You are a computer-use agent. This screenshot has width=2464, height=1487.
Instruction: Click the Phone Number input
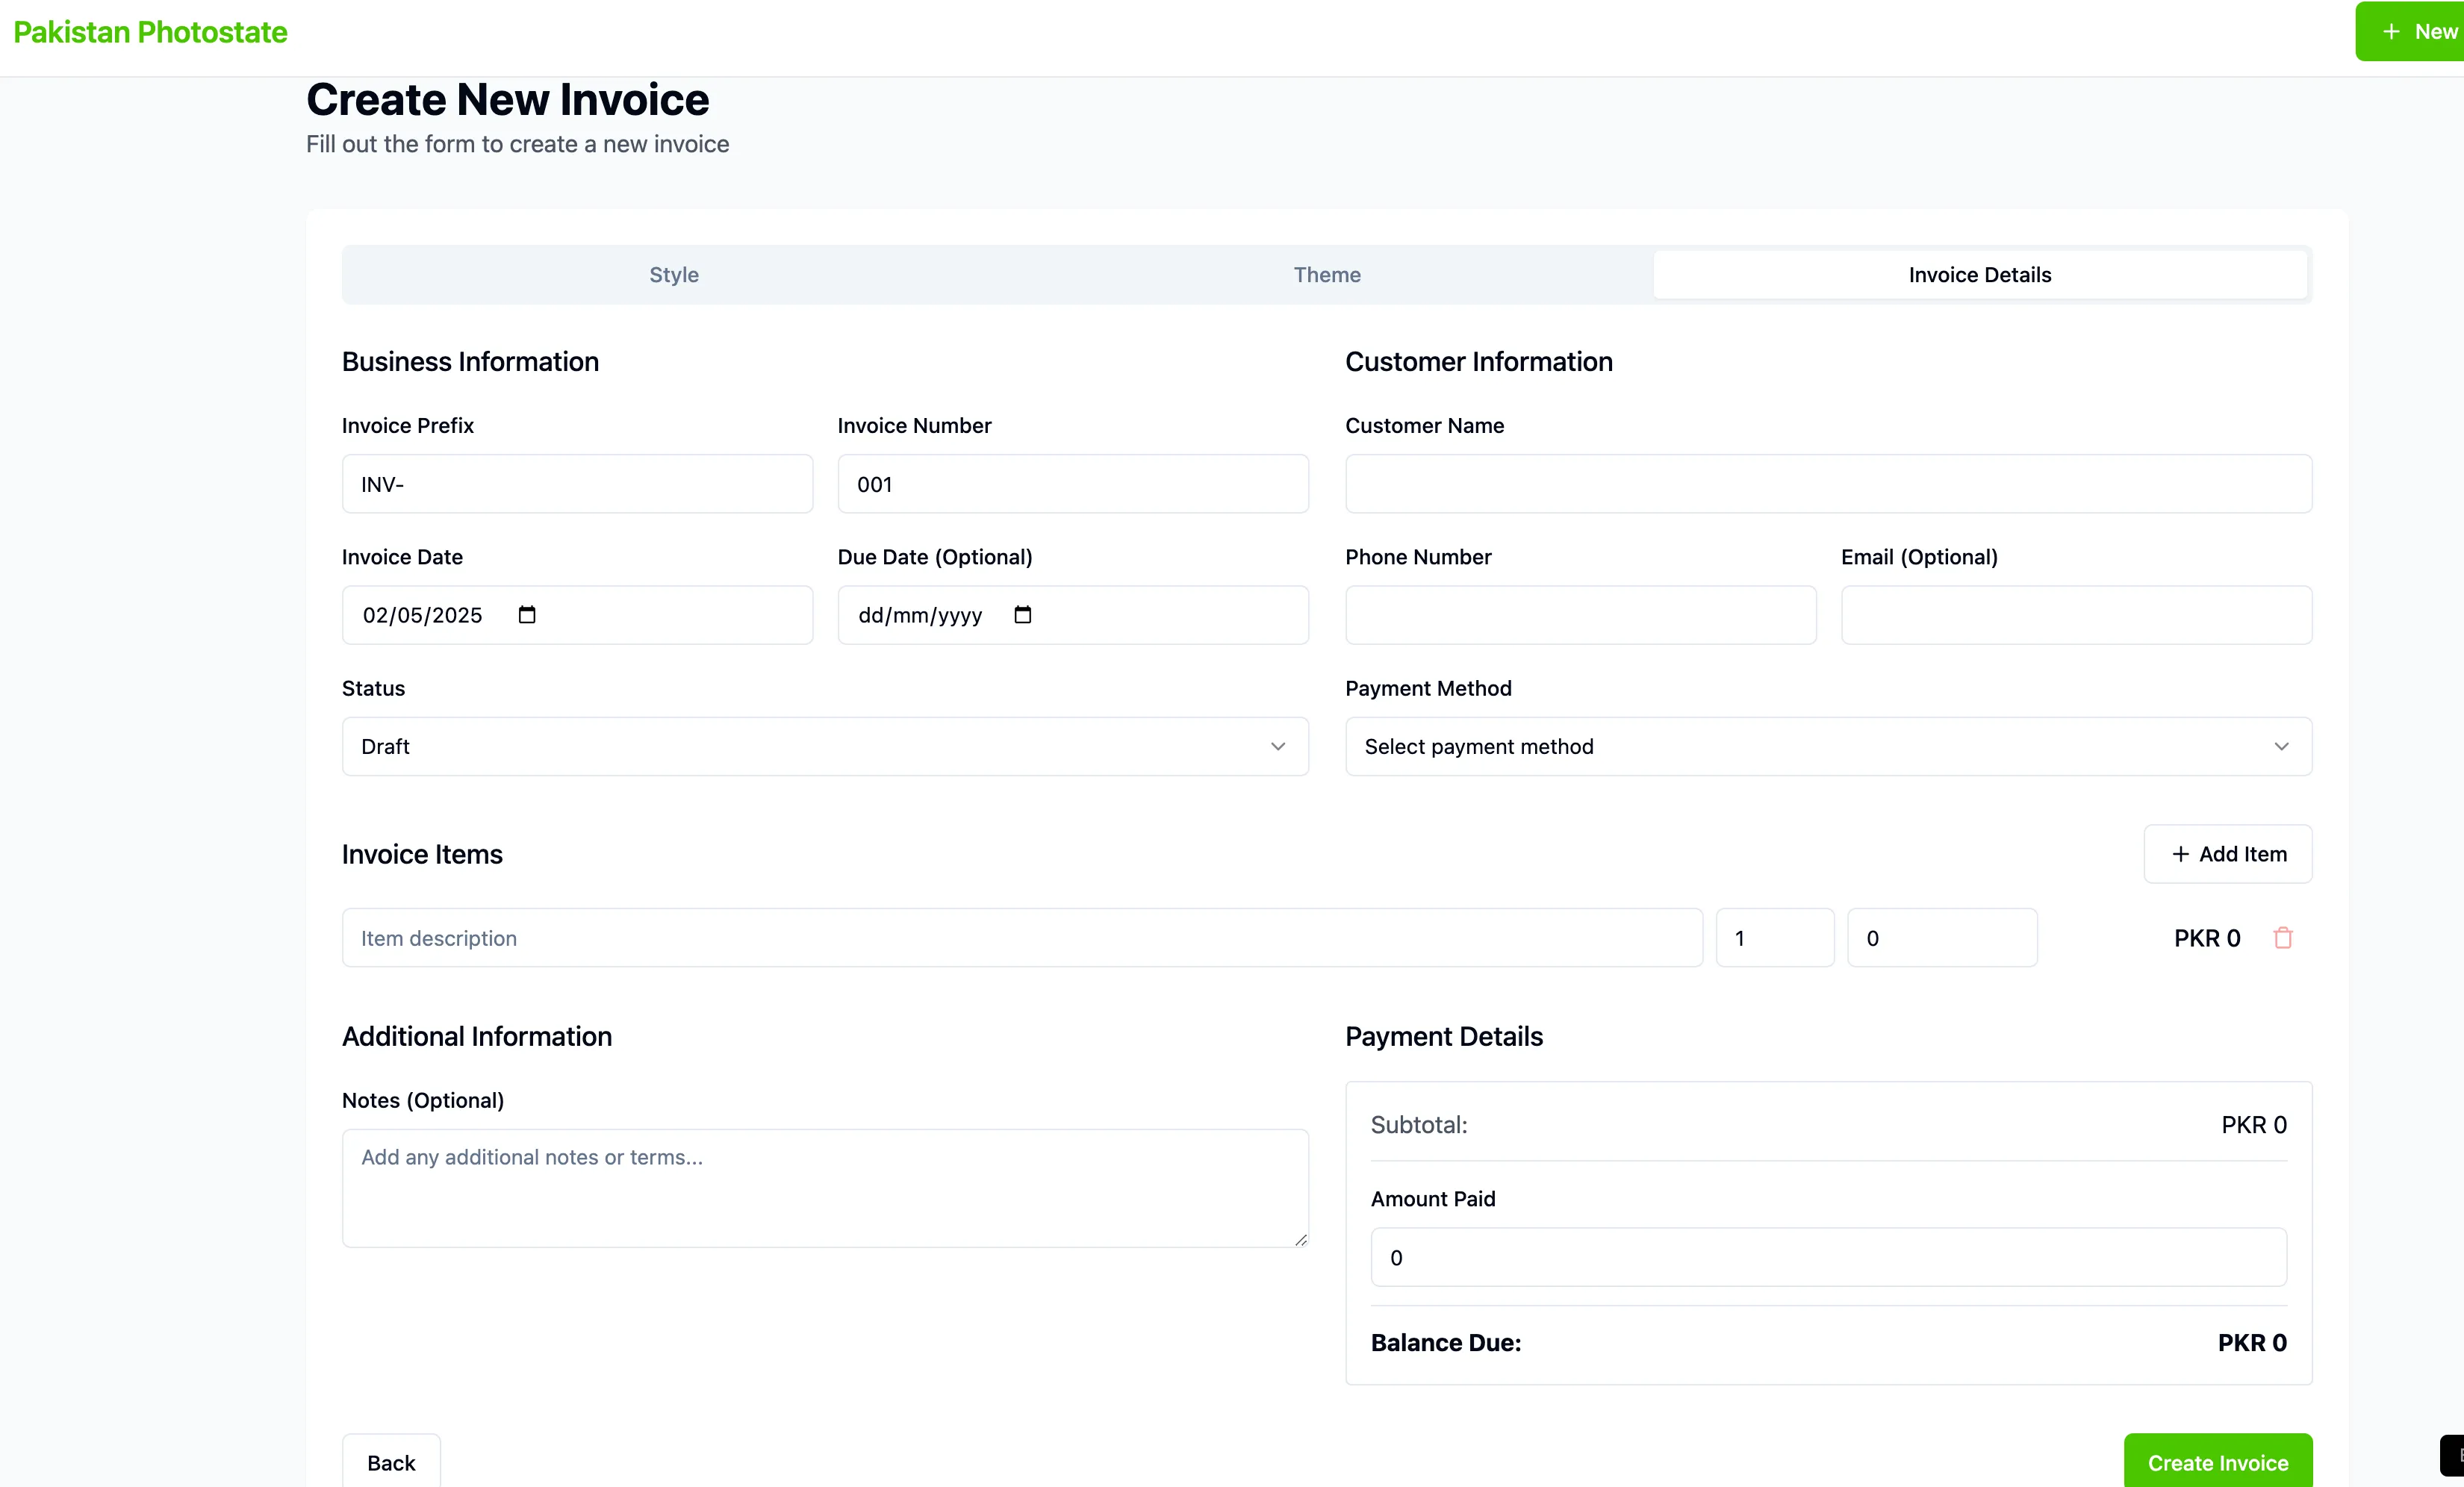[x=1581, y=615]
